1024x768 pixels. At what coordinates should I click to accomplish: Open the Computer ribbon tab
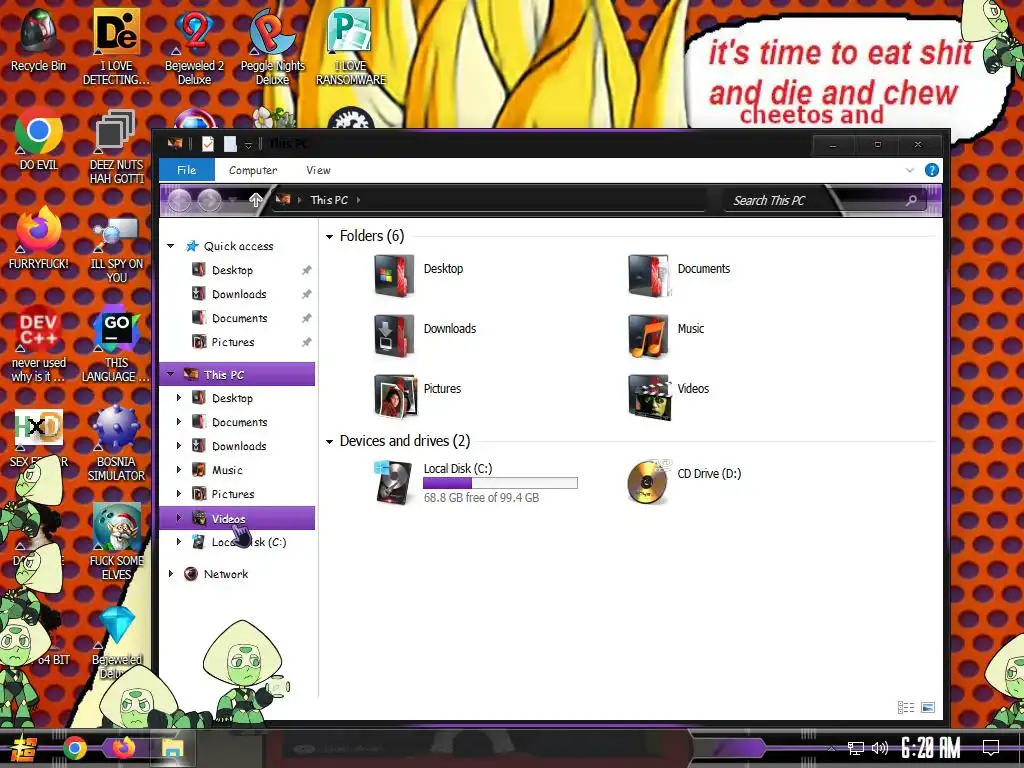(x=253, y=170)
